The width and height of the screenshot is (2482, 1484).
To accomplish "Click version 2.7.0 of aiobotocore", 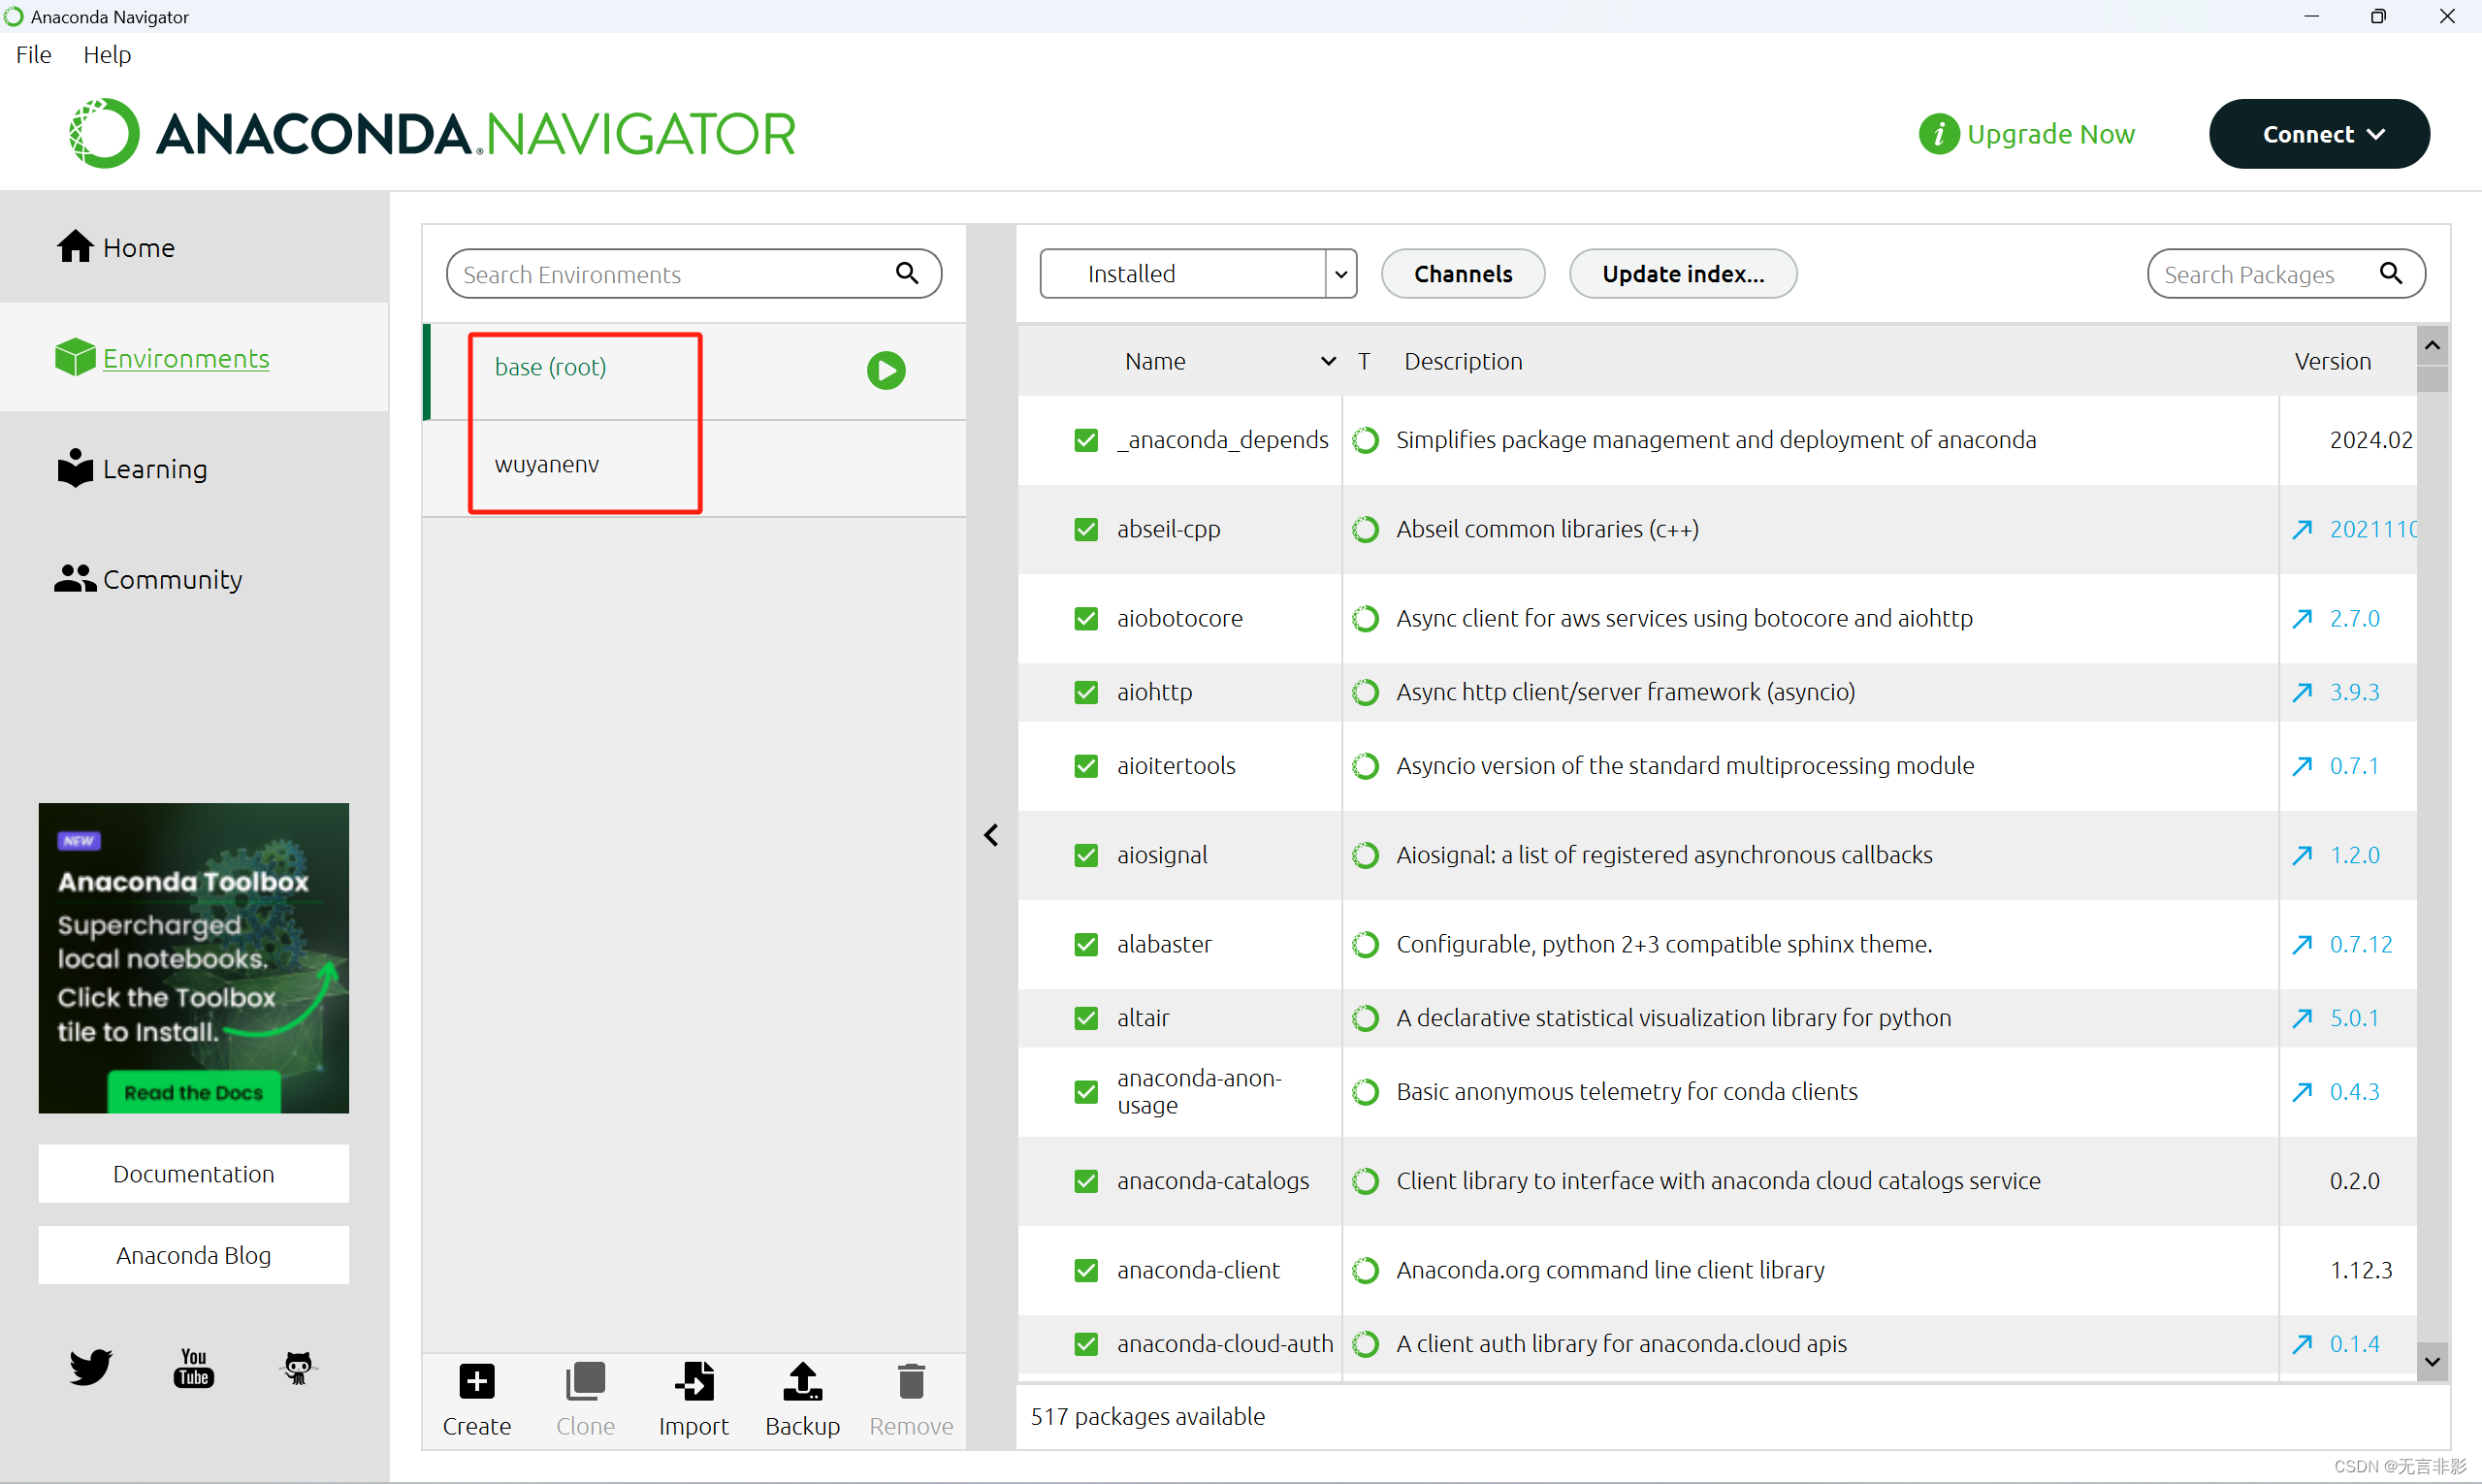I will (2354, 618).
